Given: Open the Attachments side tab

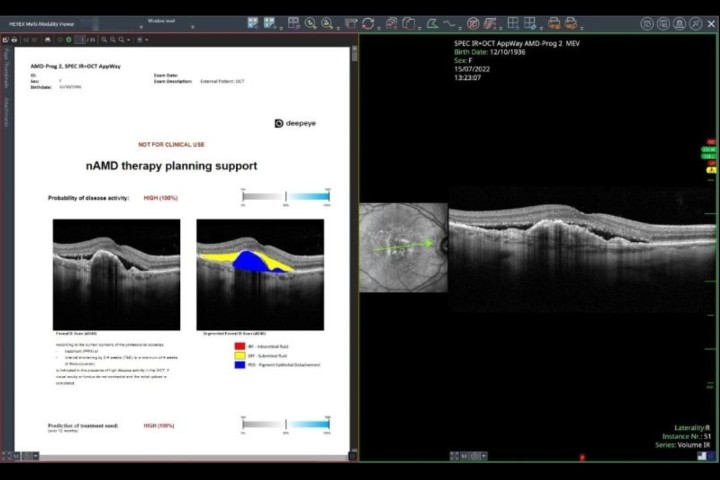Looking at the screenshot, I should (6, 110).
